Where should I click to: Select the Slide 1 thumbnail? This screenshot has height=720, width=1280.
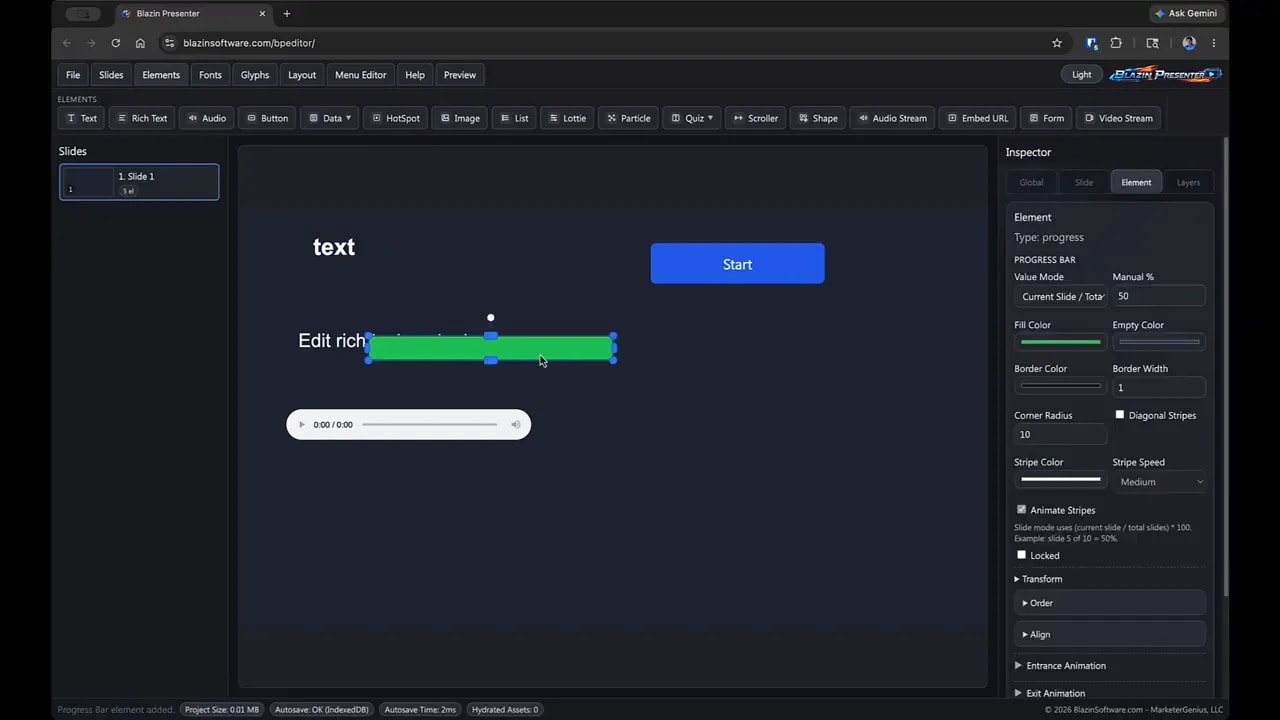(x=139, y=182)
